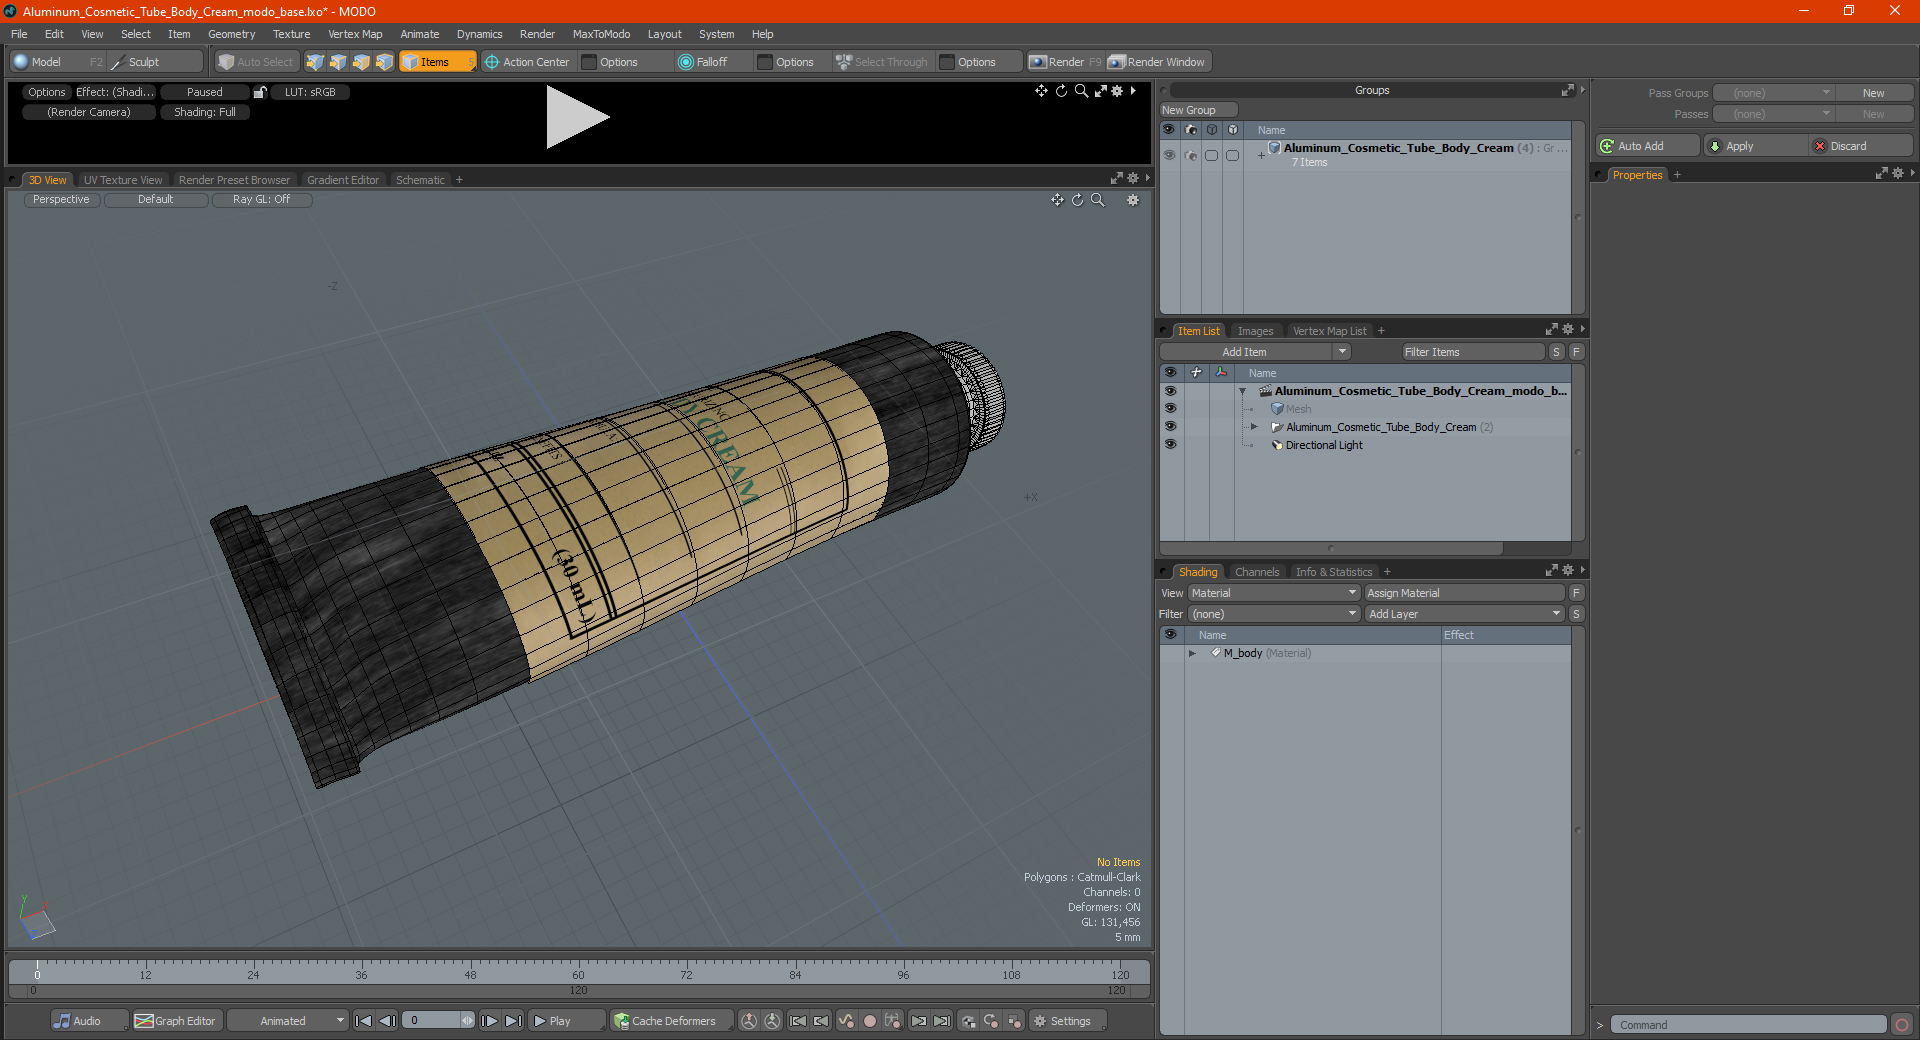
Task: Click zoom icon in 3D viewport
Action: [1097, 200]
